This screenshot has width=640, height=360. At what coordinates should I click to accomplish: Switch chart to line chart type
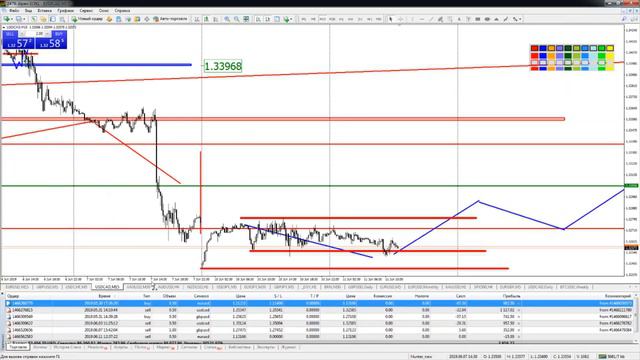(216, 19)
